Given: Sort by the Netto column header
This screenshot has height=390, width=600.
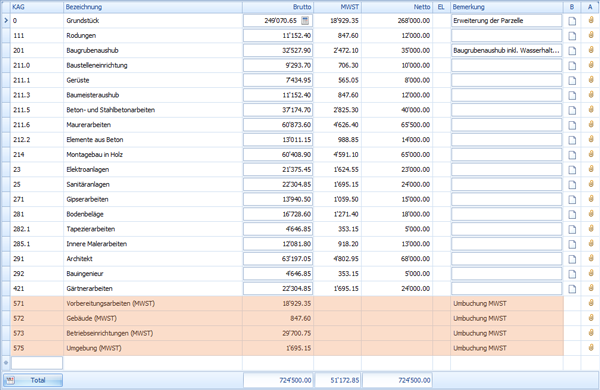Looking at the screenshot, I should click(x=397, y=7).
